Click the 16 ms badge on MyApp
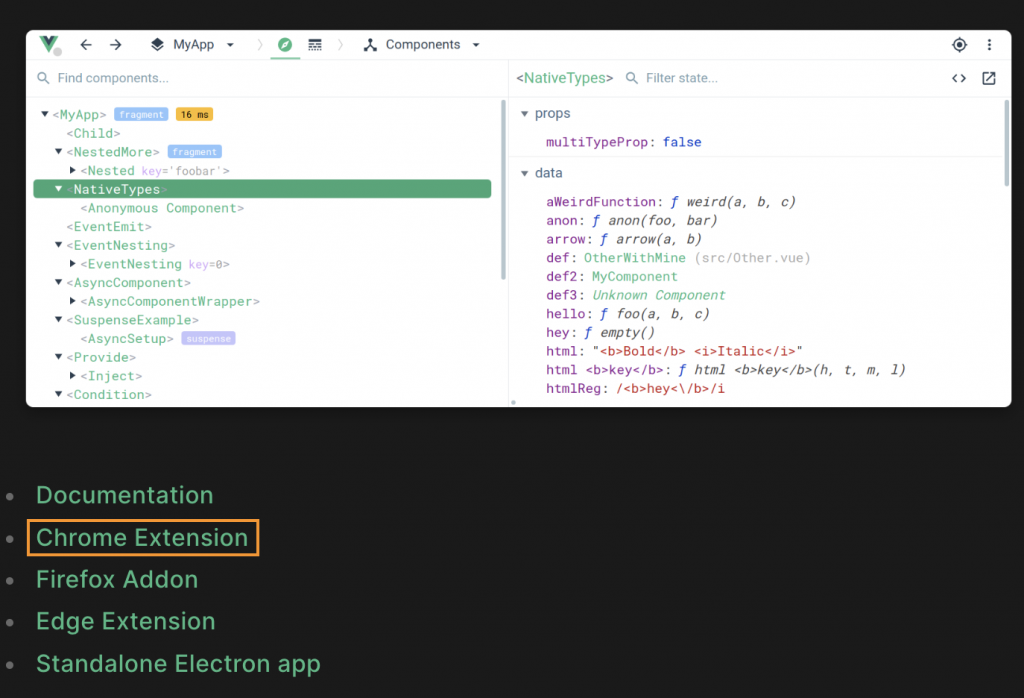 click(x=195, y=114)
